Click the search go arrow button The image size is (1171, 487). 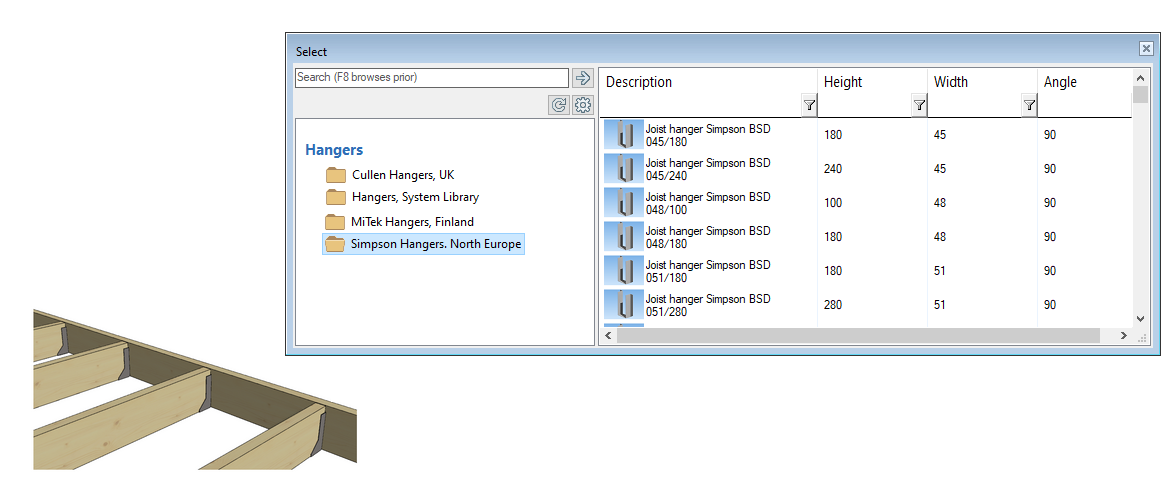[583, 78]
